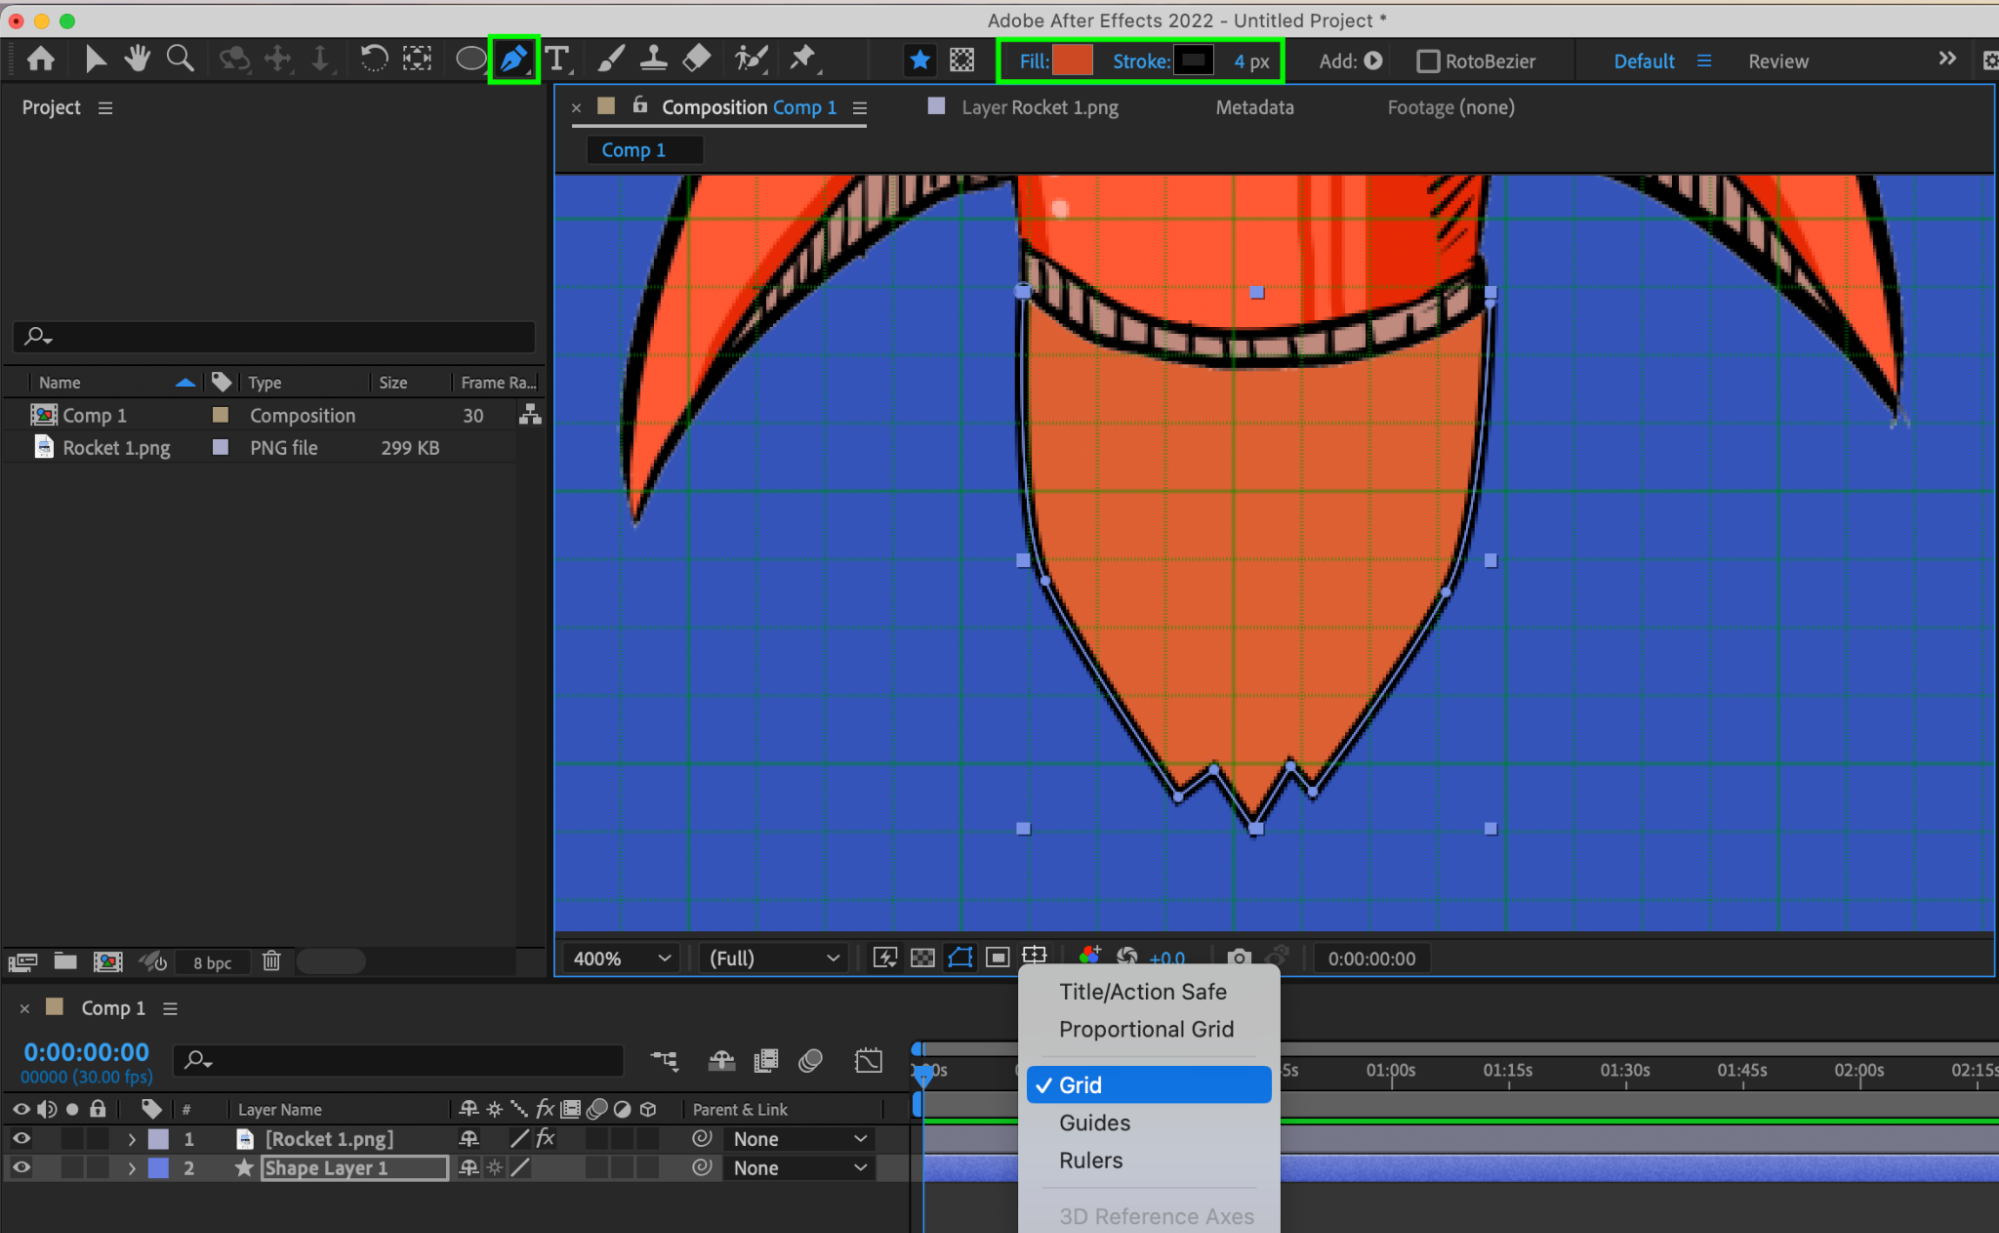Select the Puppet Pin tool

click(x=802, y=59)
